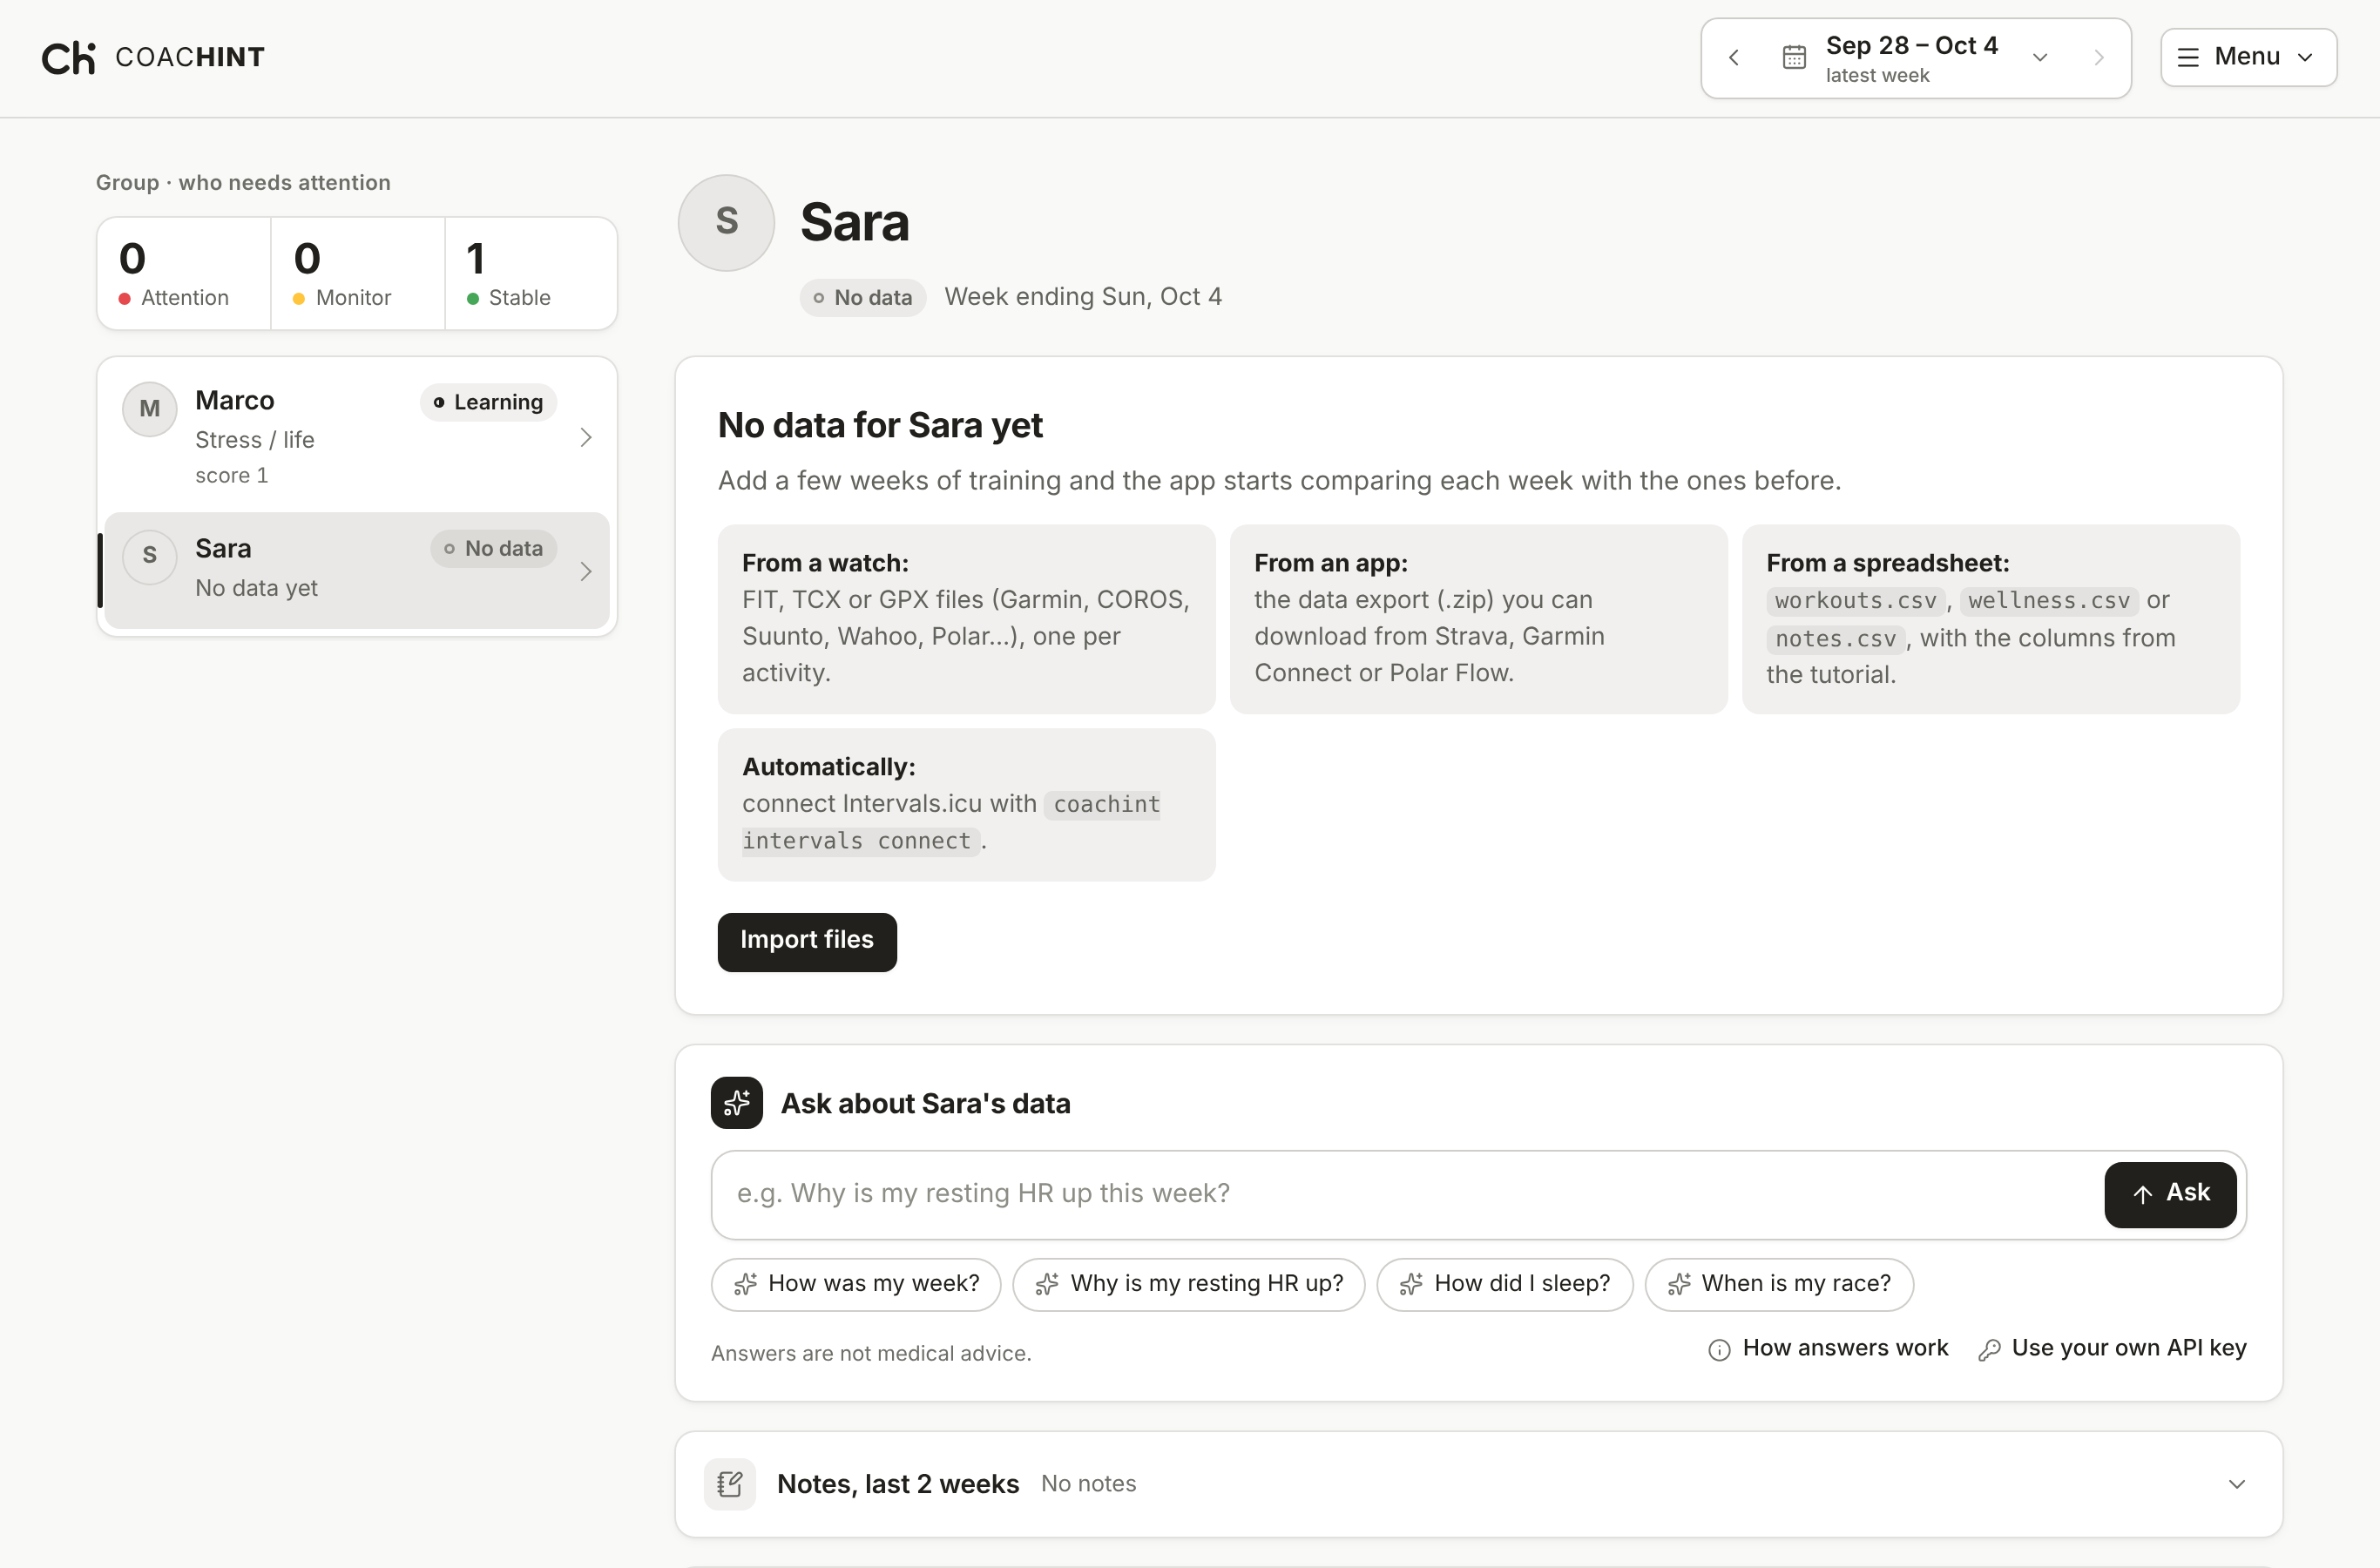
Task: Click the CoachHint logo
Action: pyautogui.click(x=153, y=57)
